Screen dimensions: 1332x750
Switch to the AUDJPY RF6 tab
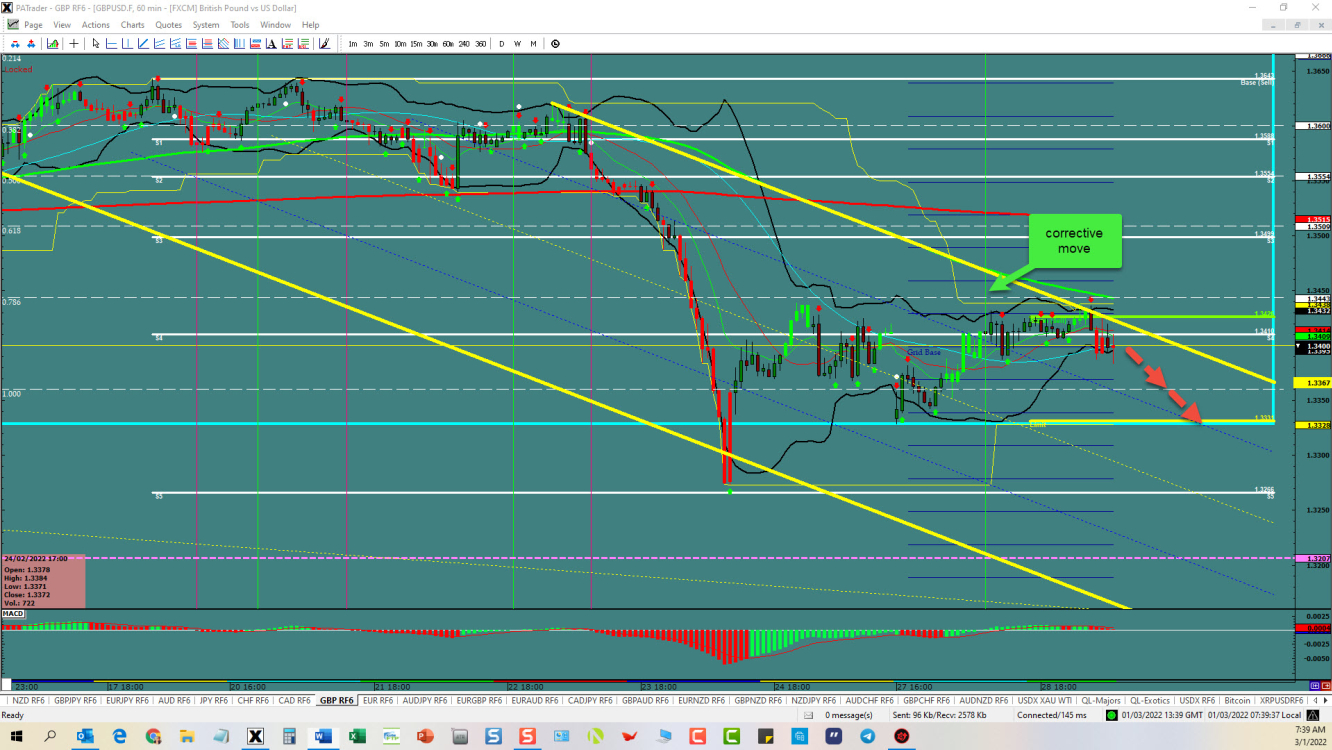point(425,700)
